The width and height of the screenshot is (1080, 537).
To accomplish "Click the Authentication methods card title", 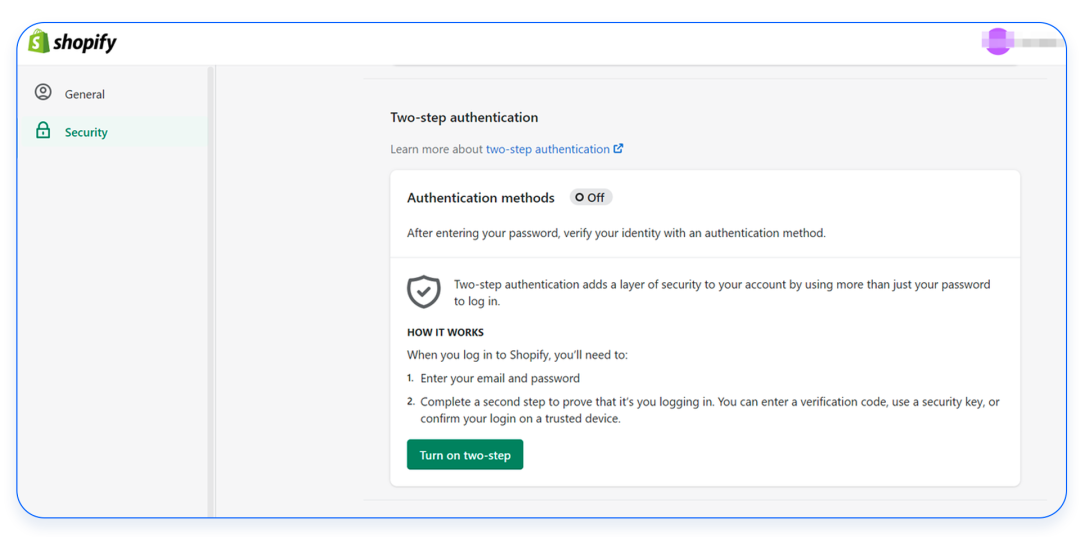I will (x=480, y=198).
